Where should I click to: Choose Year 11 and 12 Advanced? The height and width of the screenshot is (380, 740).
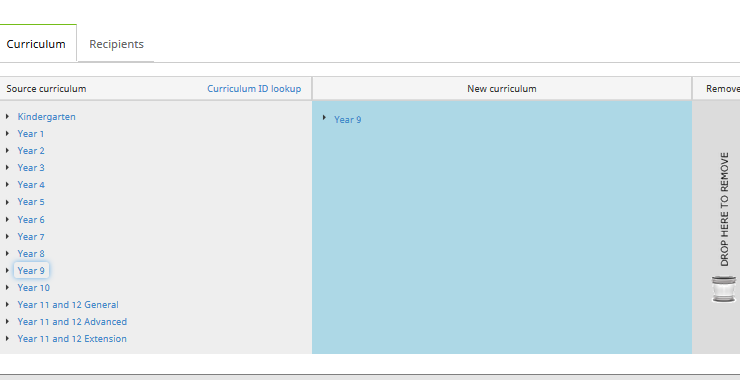pyautogui.click(x=72, y=321)
